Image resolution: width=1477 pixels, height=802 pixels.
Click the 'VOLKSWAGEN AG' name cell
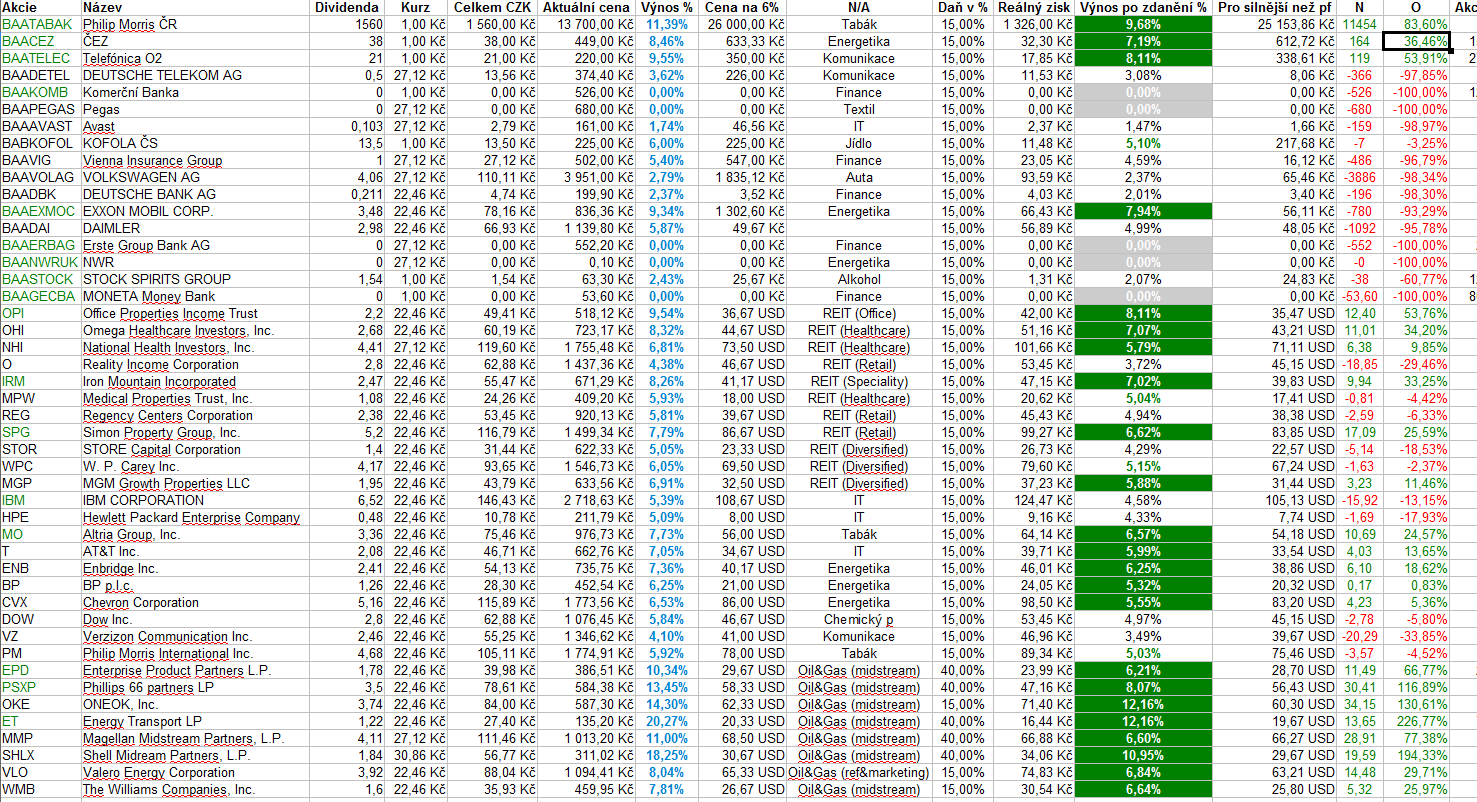pos(193,177)
